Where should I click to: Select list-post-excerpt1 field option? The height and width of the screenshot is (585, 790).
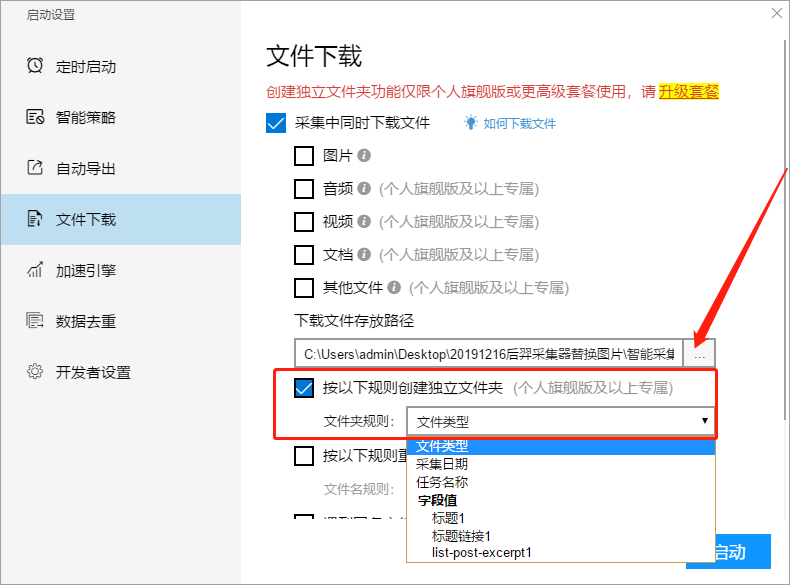tap(561, 553)
